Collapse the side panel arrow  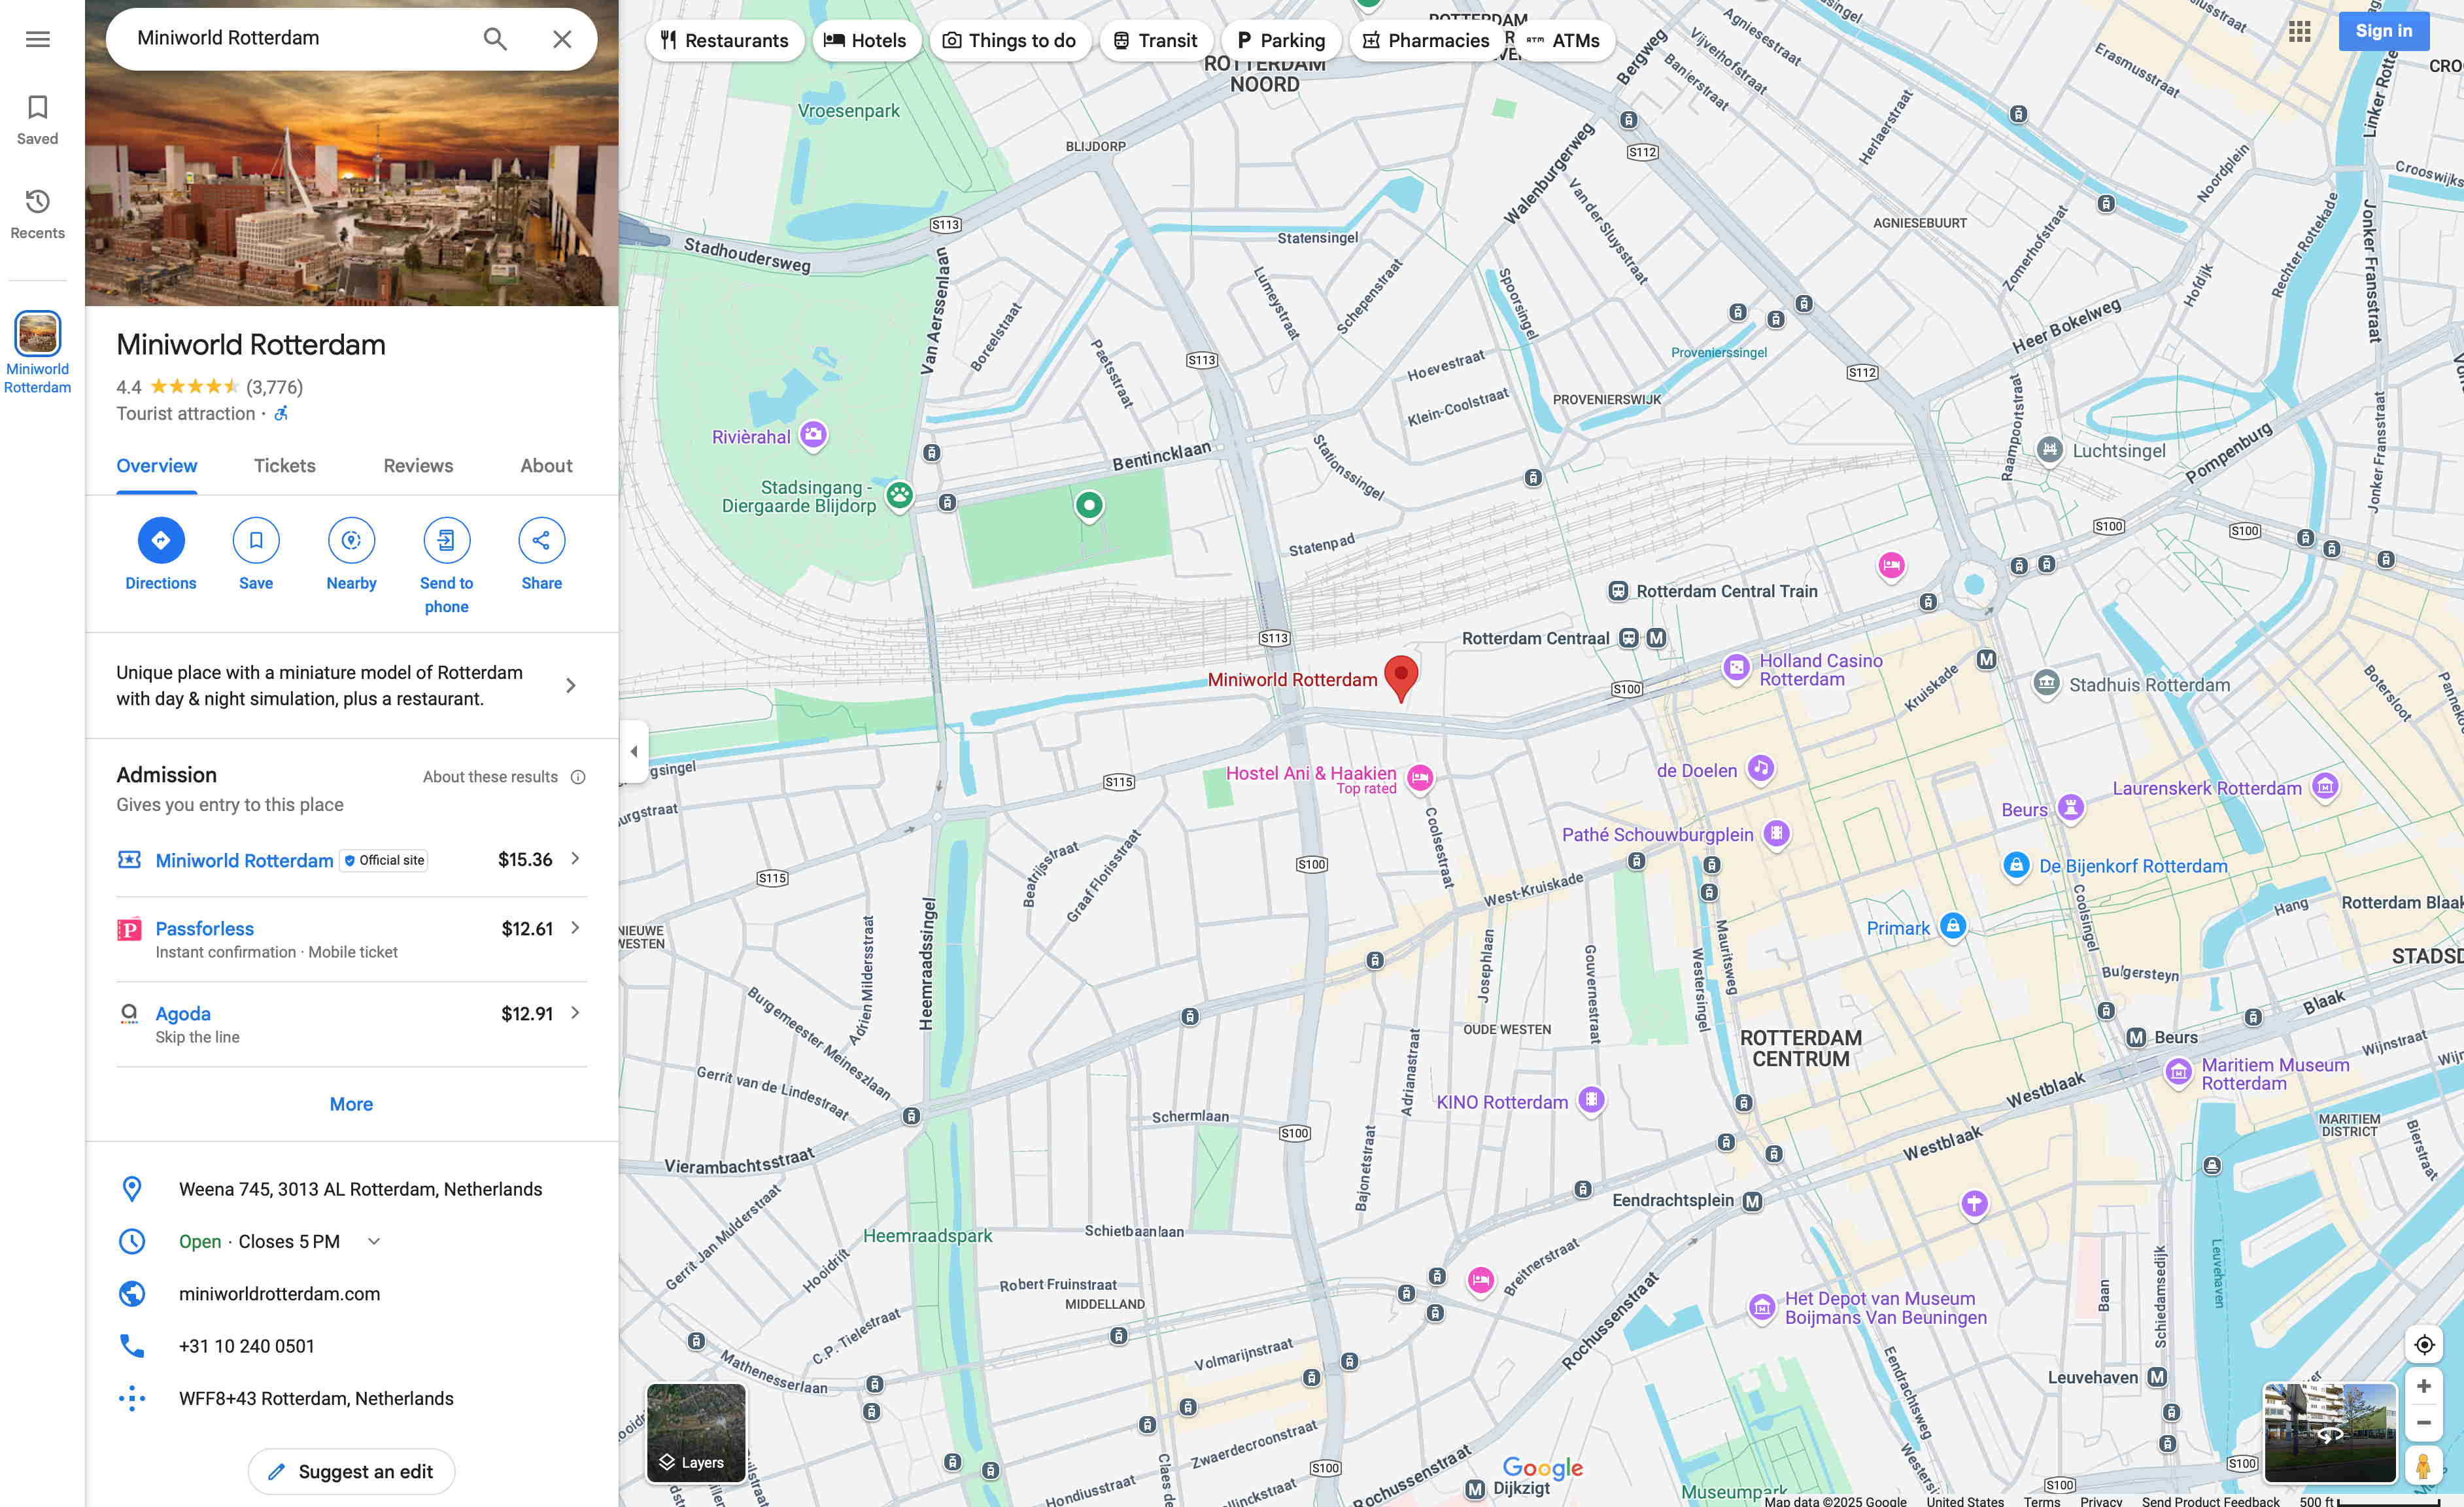pyautogui.click(x=634, y=751)
